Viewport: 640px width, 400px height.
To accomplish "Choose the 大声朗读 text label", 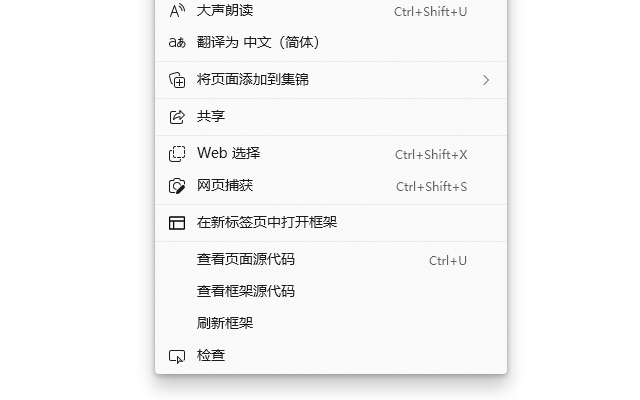I will coord(225,11).
